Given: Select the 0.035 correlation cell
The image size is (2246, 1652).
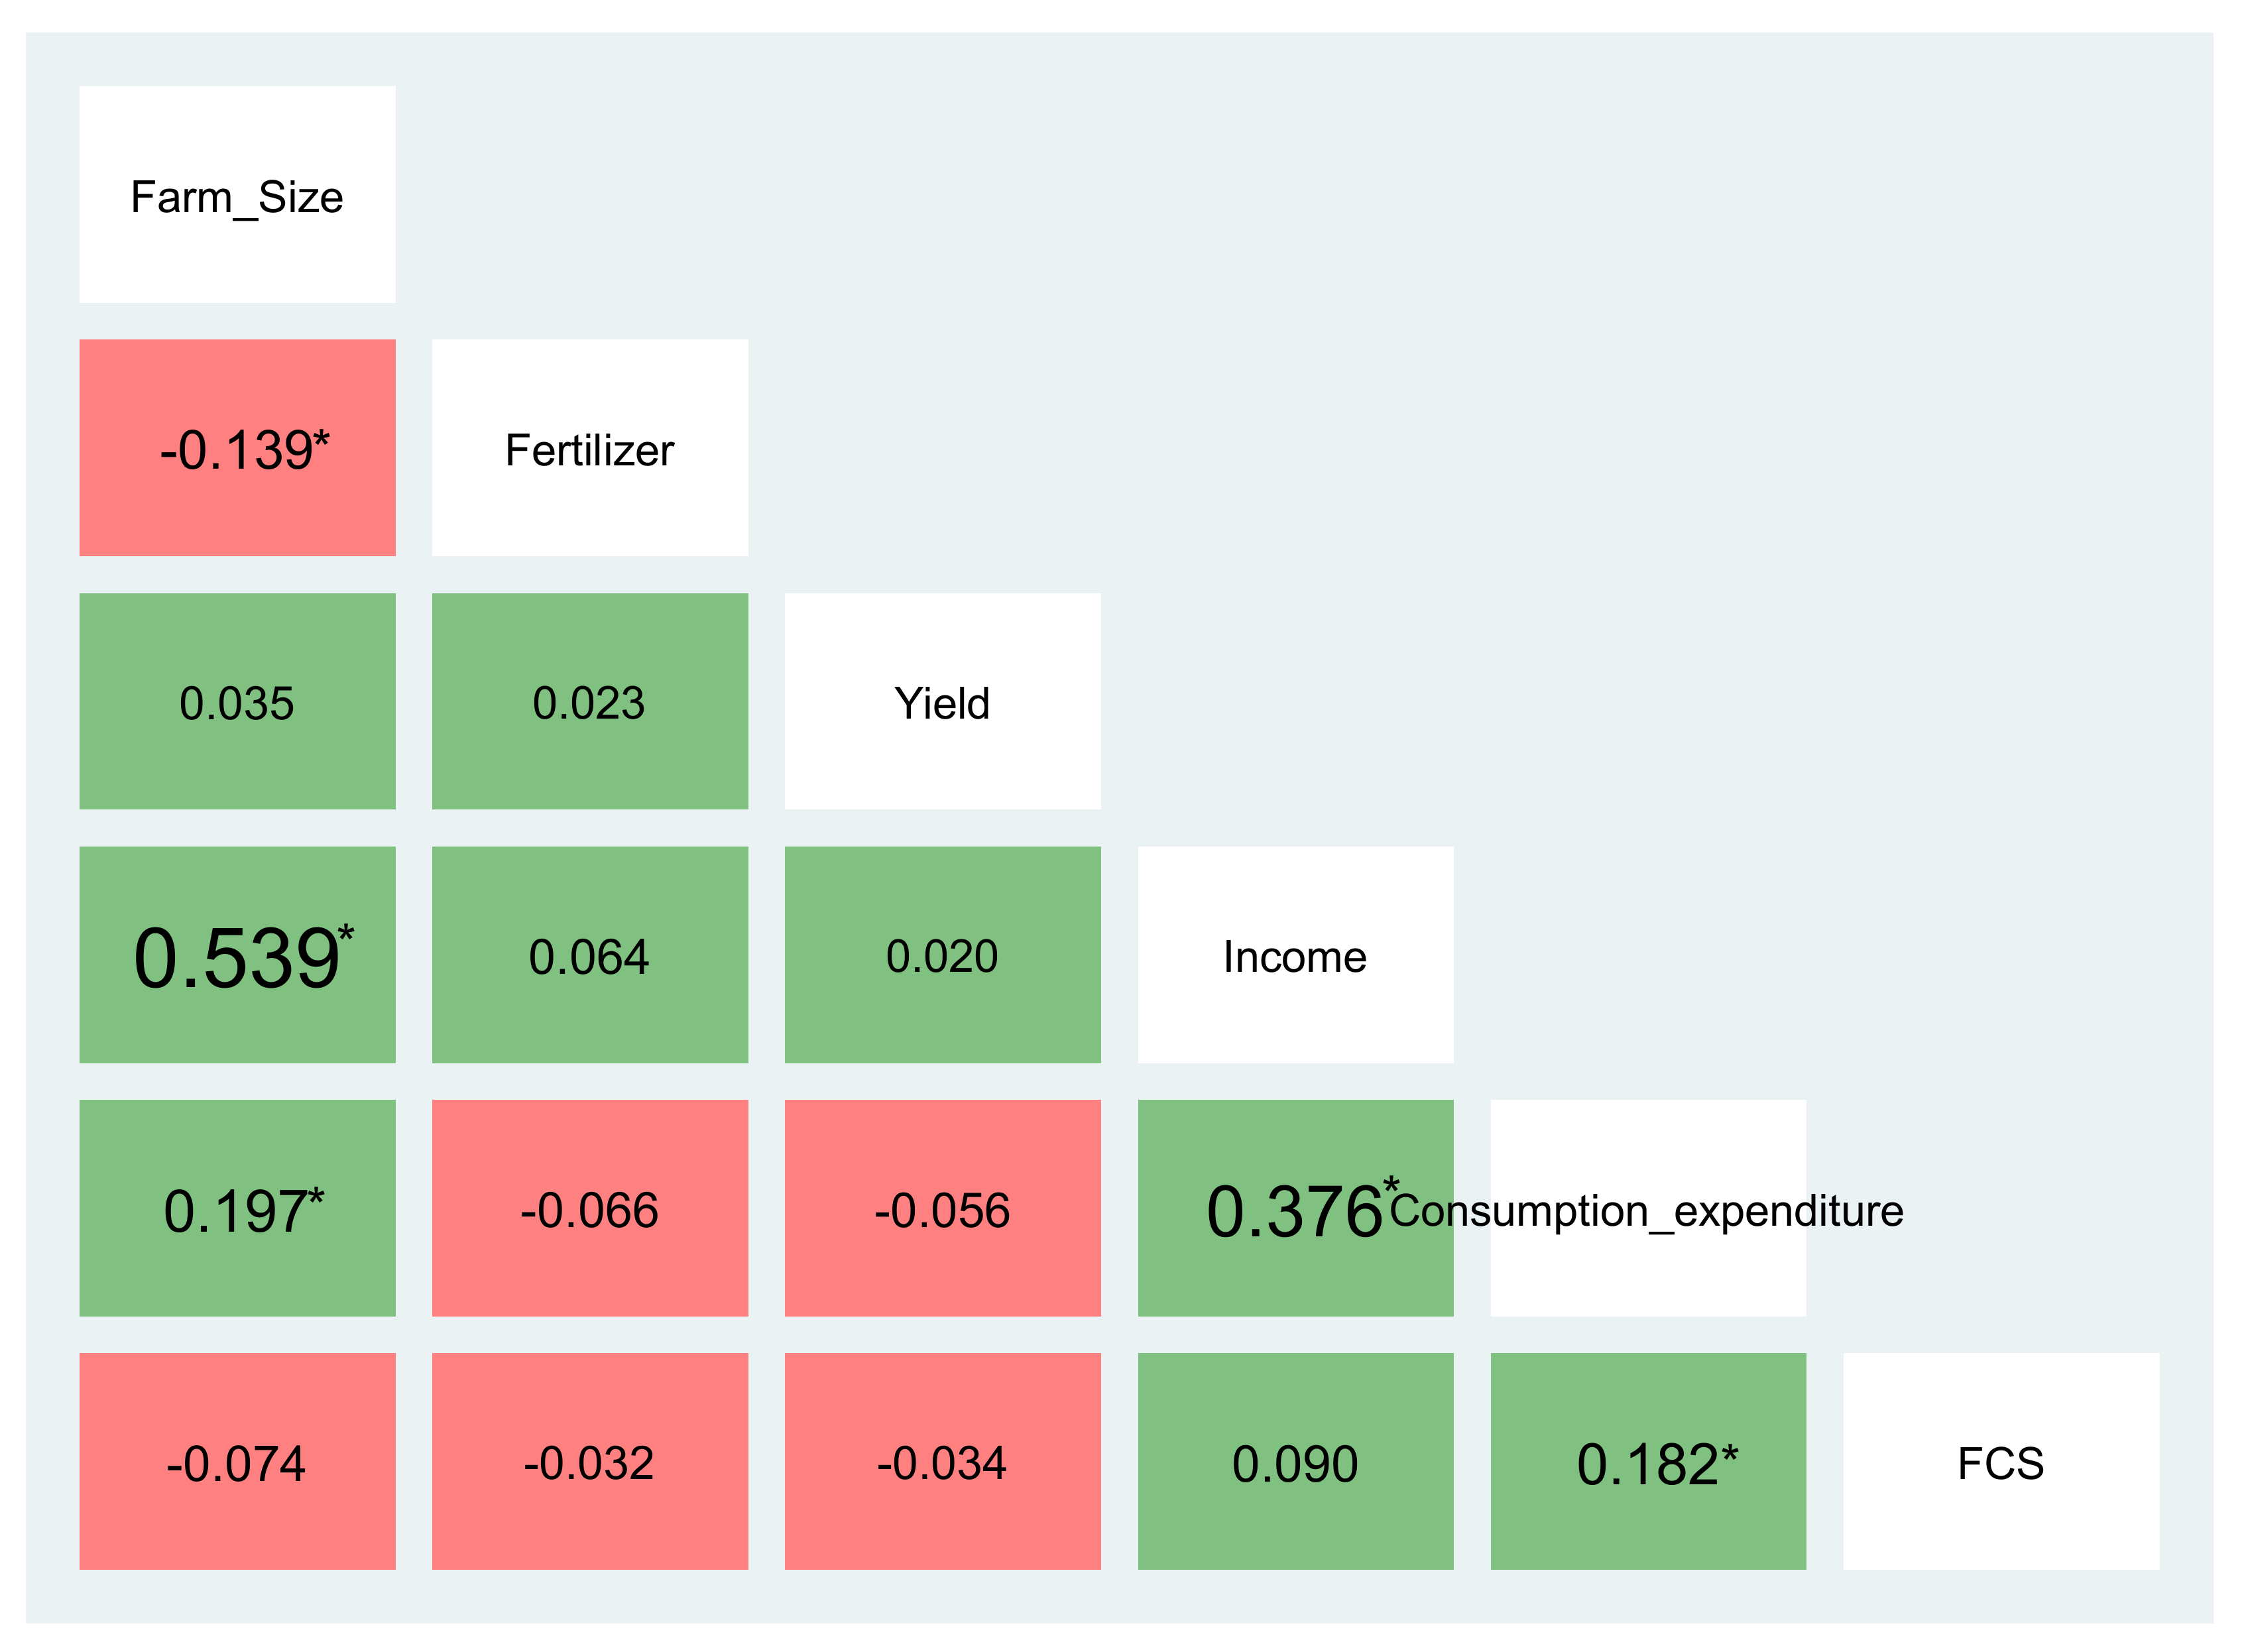Looking at the screenshot, I should point(237,702).
